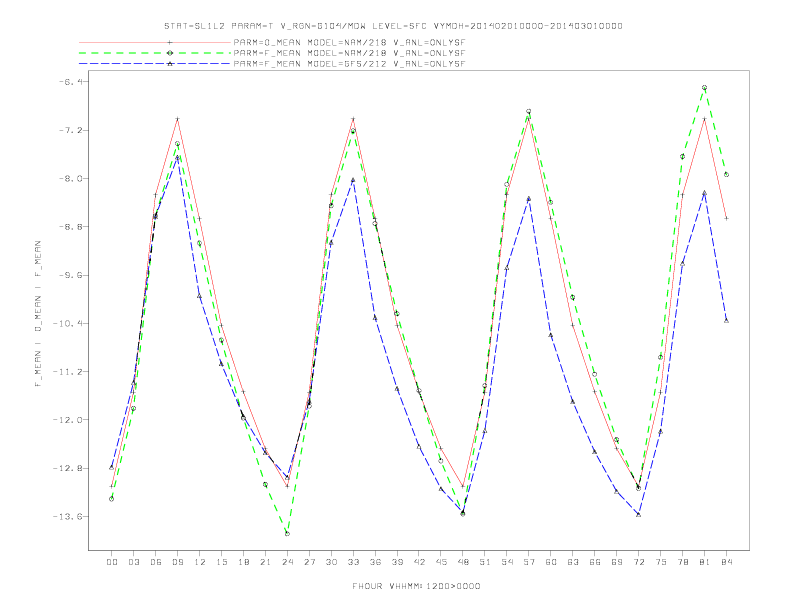The width and height of the screenshot is (792, 612).
Task: Click x-axis tick label 03
Action: [133, 562]
